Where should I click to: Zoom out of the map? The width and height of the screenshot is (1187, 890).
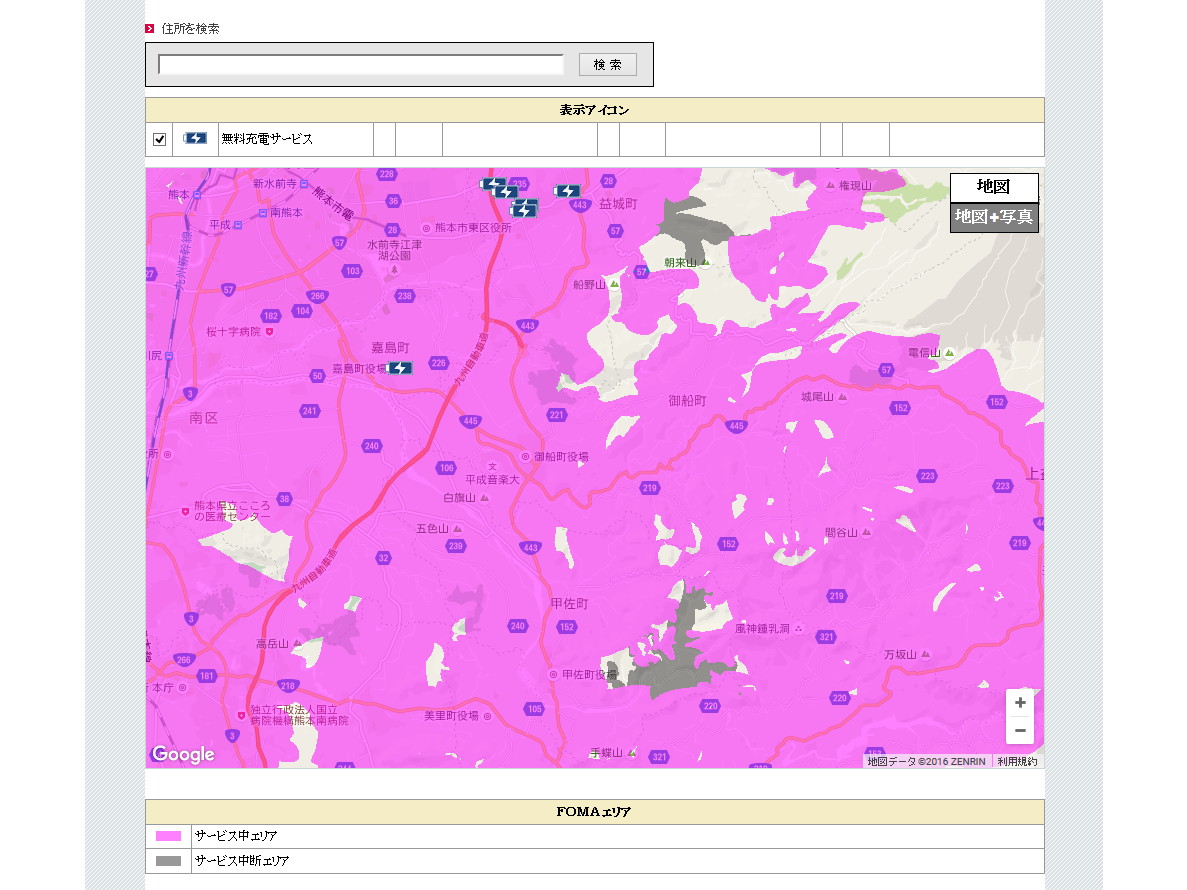(1019, 731)
